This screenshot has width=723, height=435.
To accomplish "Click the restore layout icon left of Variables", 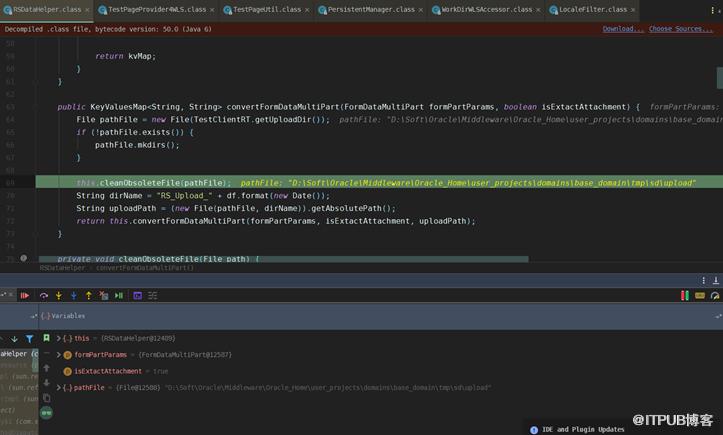I will [x=33, y=316].
